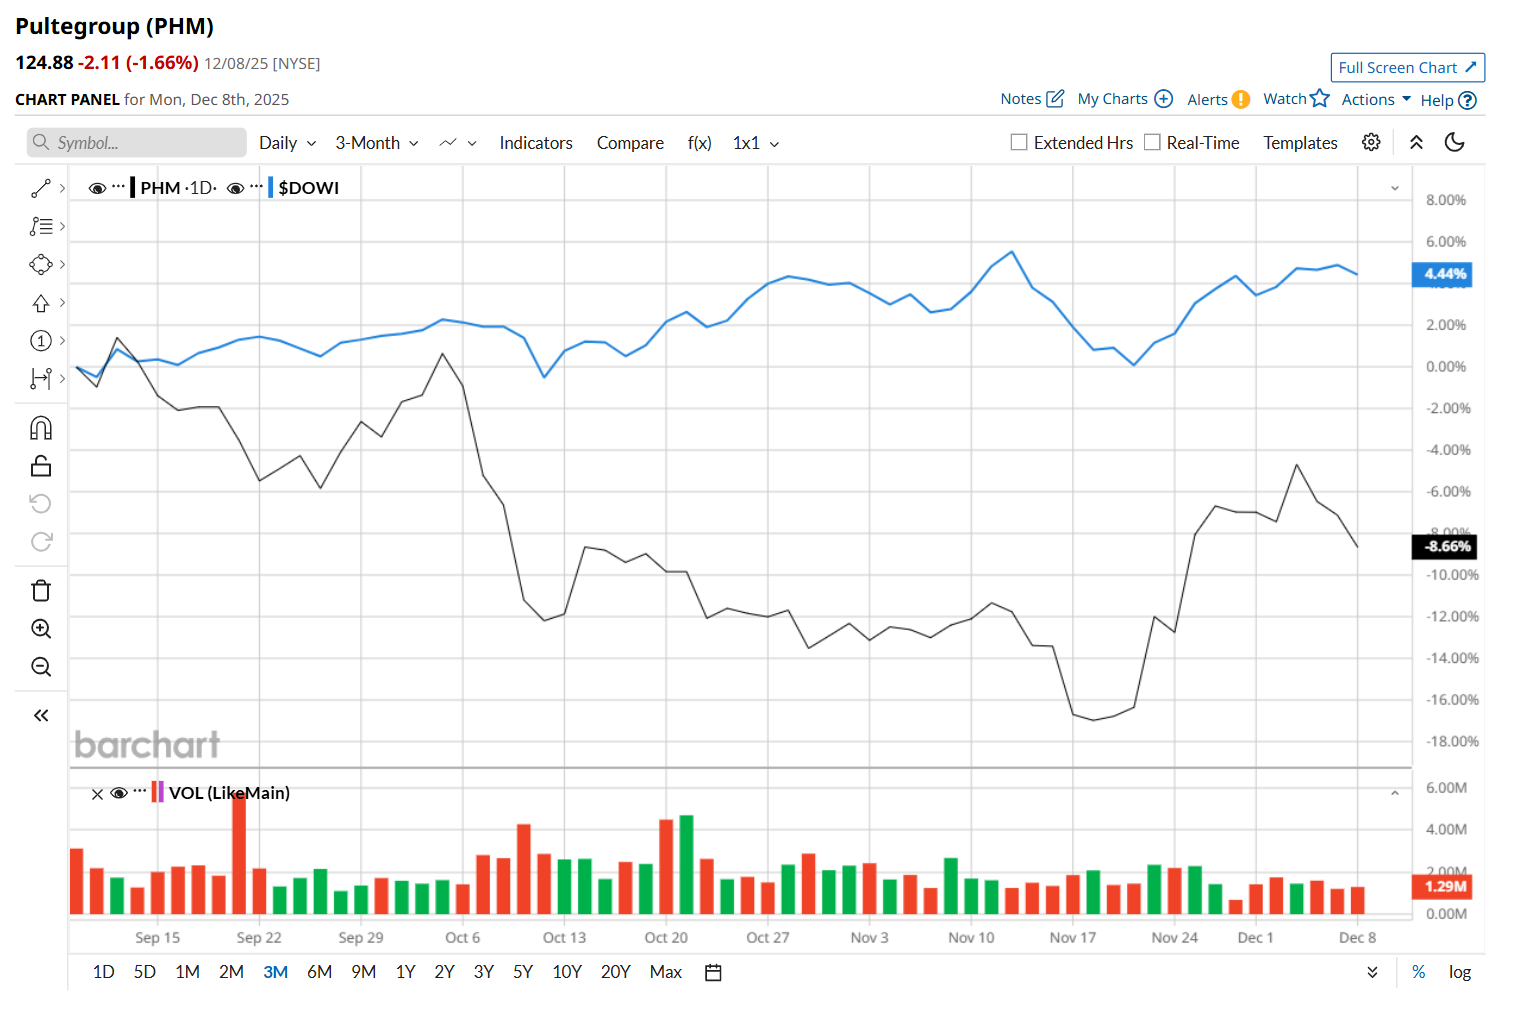
Task: Open the Daily frequency dropdown
Action: (x=288, y=143)
